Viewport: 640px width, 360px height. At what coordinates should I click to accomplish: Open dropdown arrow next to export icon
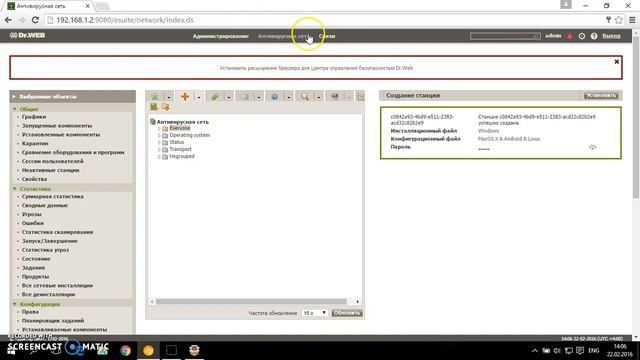[259, 97]
